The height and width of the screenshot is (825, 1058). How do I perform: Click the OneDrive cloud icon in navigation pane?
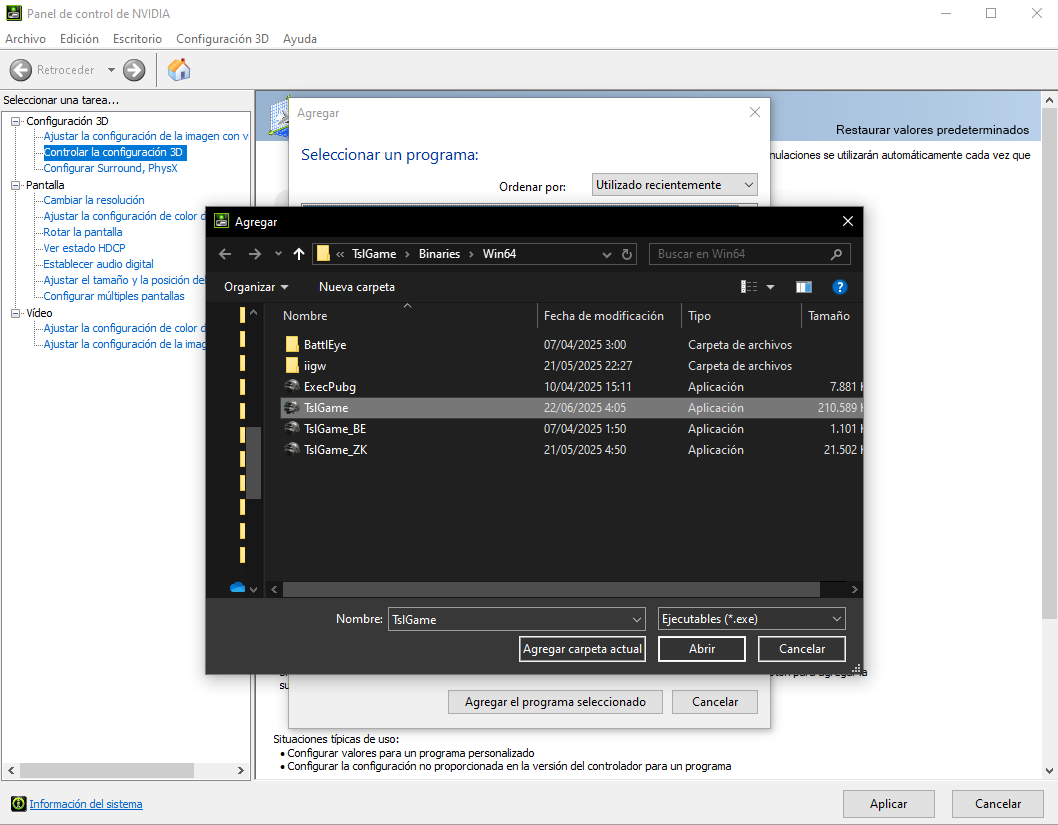(x=238, y=588)
